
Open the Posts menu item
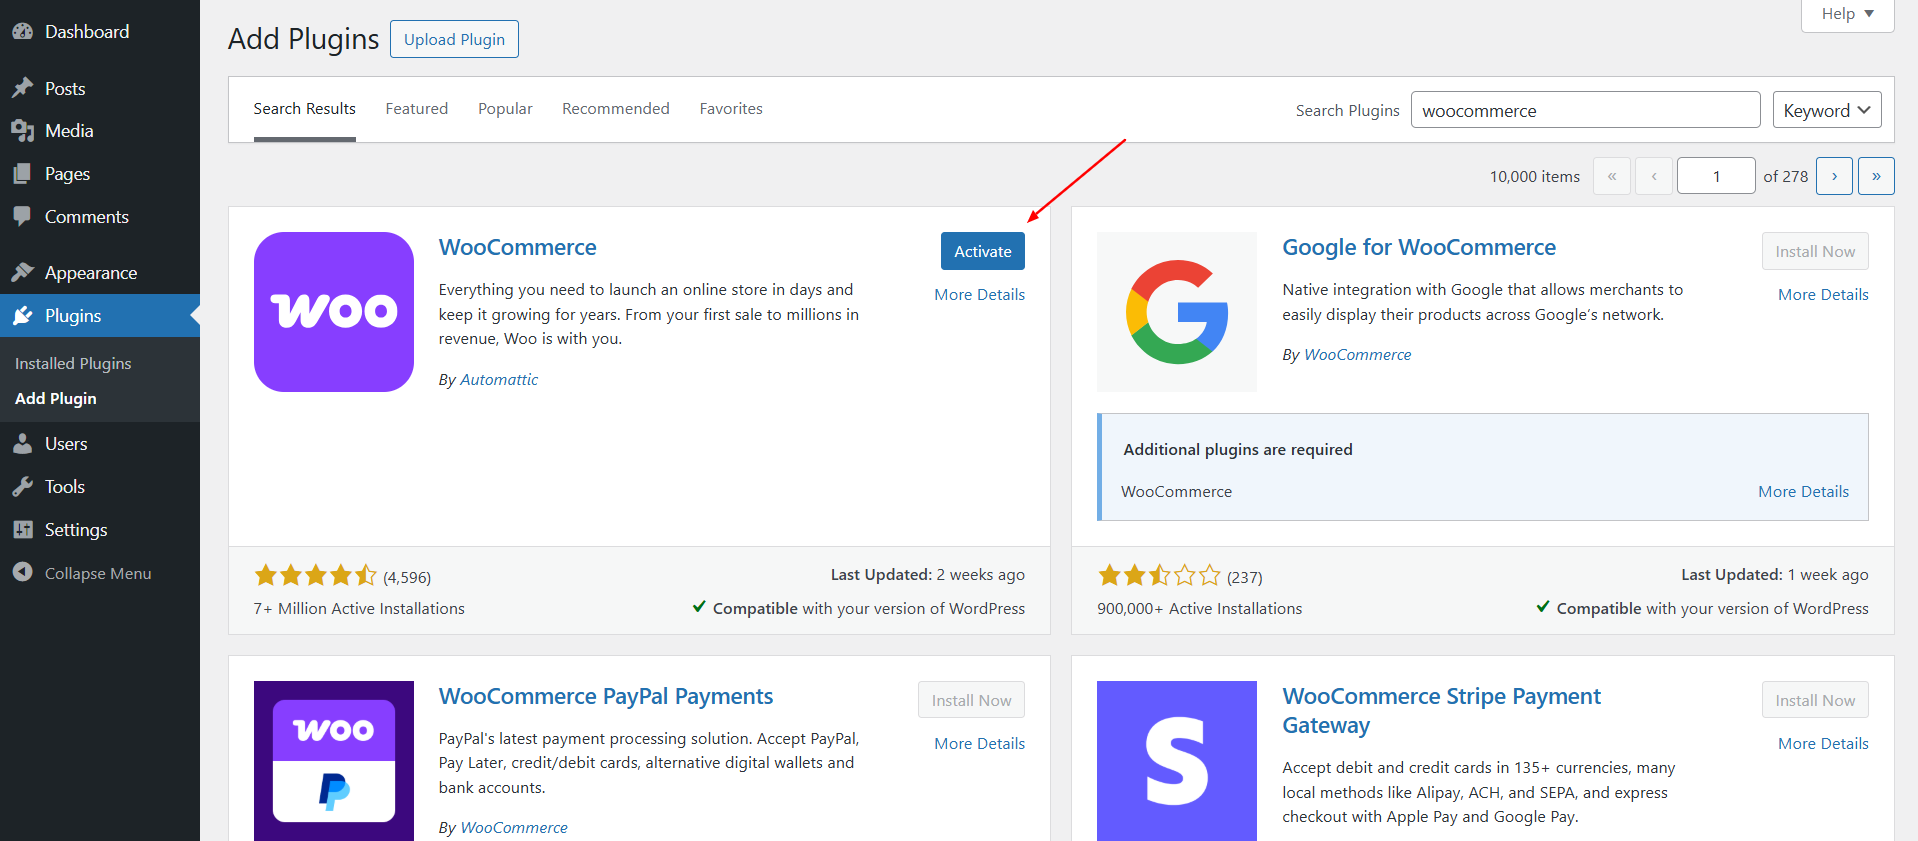coord(100,88)
